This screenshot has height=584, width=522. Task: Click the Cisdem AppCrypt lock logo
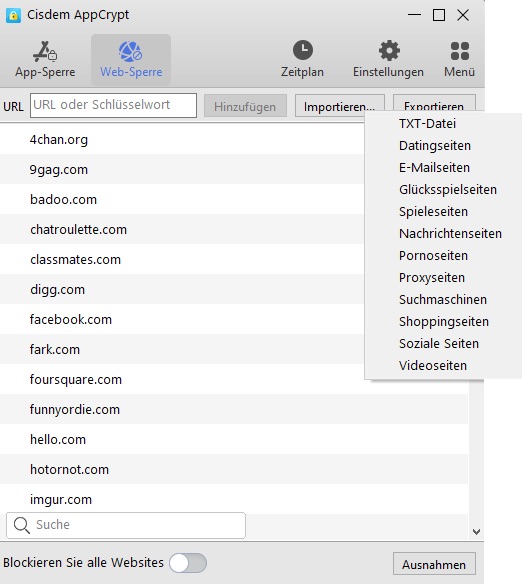coord(13,15)
